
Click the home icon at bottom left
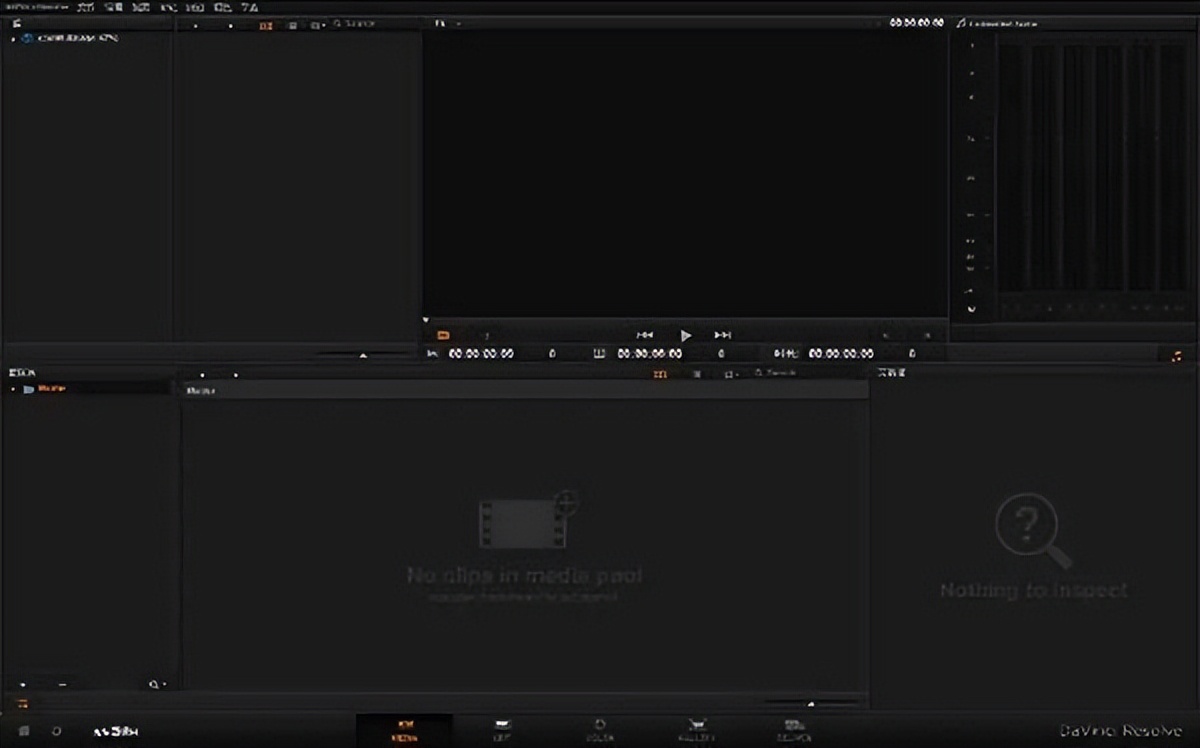(x=24, y=731)
